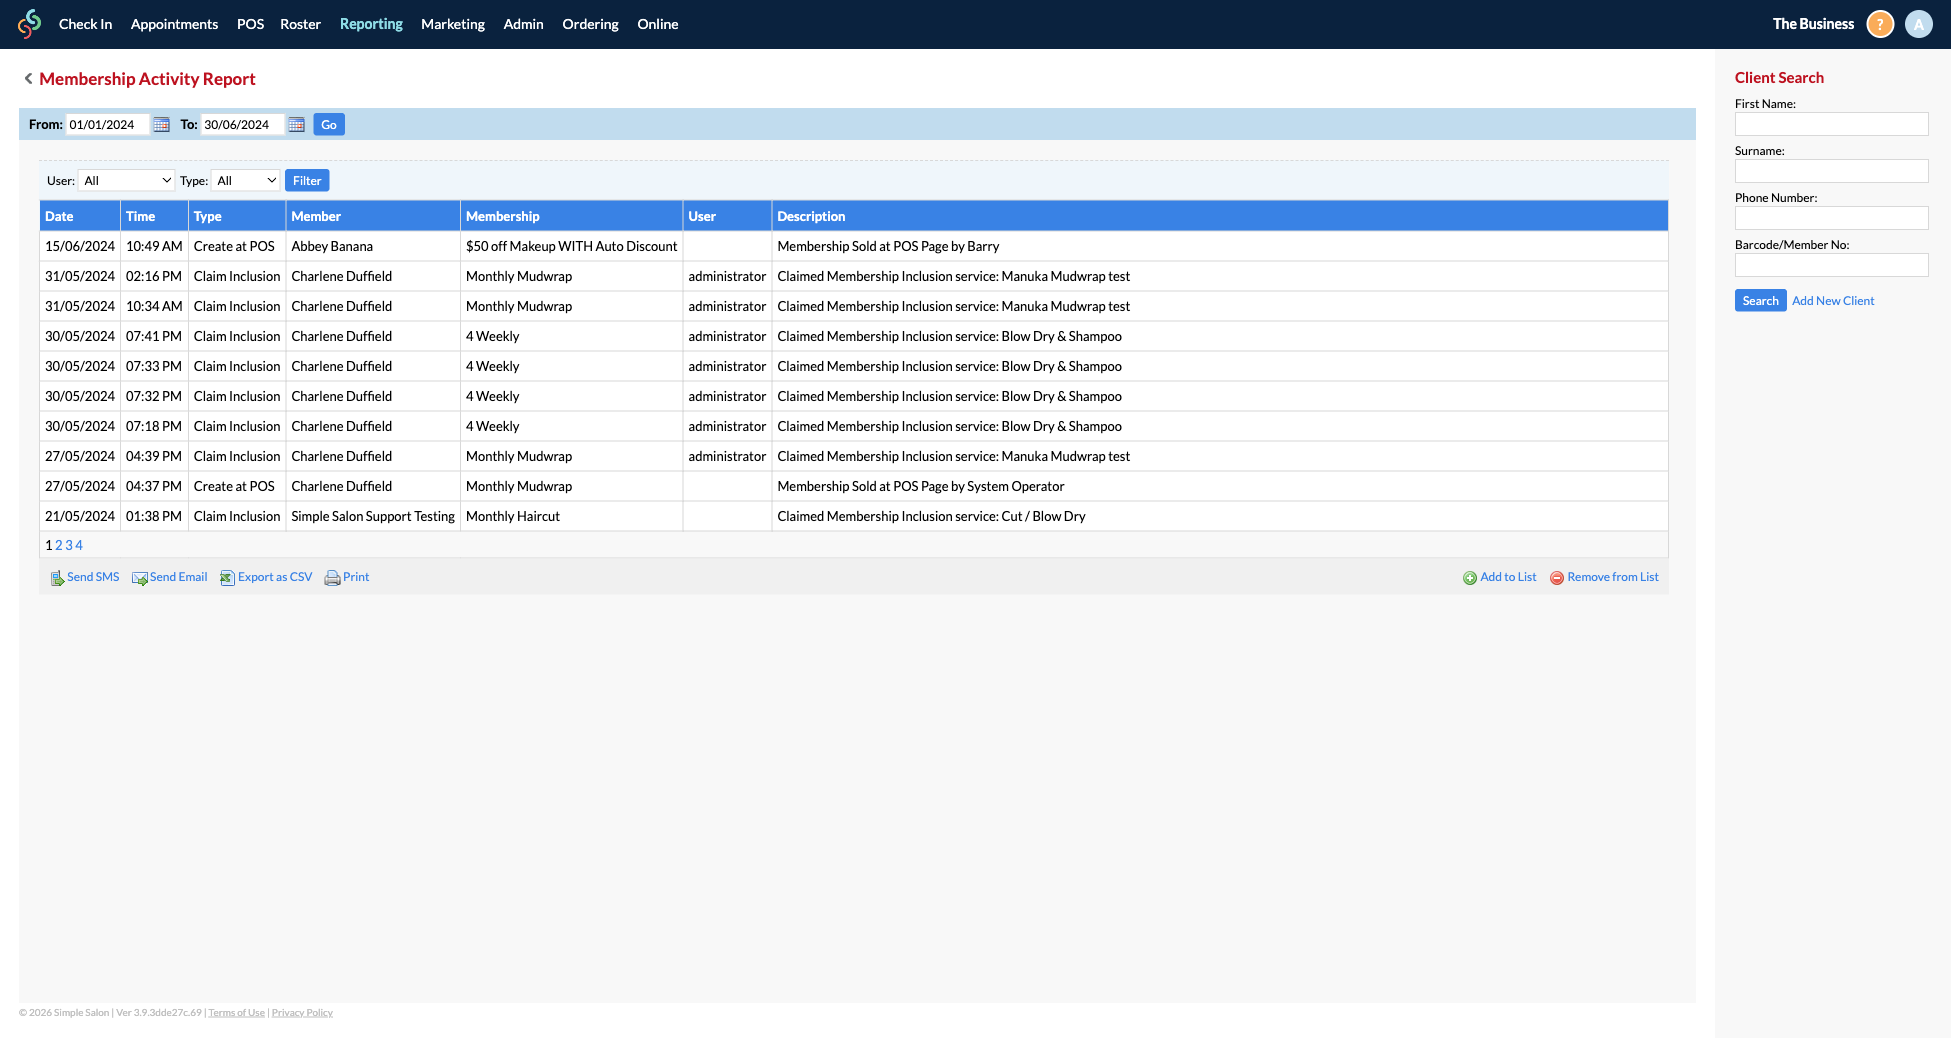Go to page 2 of results
The width and height of the screenshot is (1951, 1038).
point(59,545)
